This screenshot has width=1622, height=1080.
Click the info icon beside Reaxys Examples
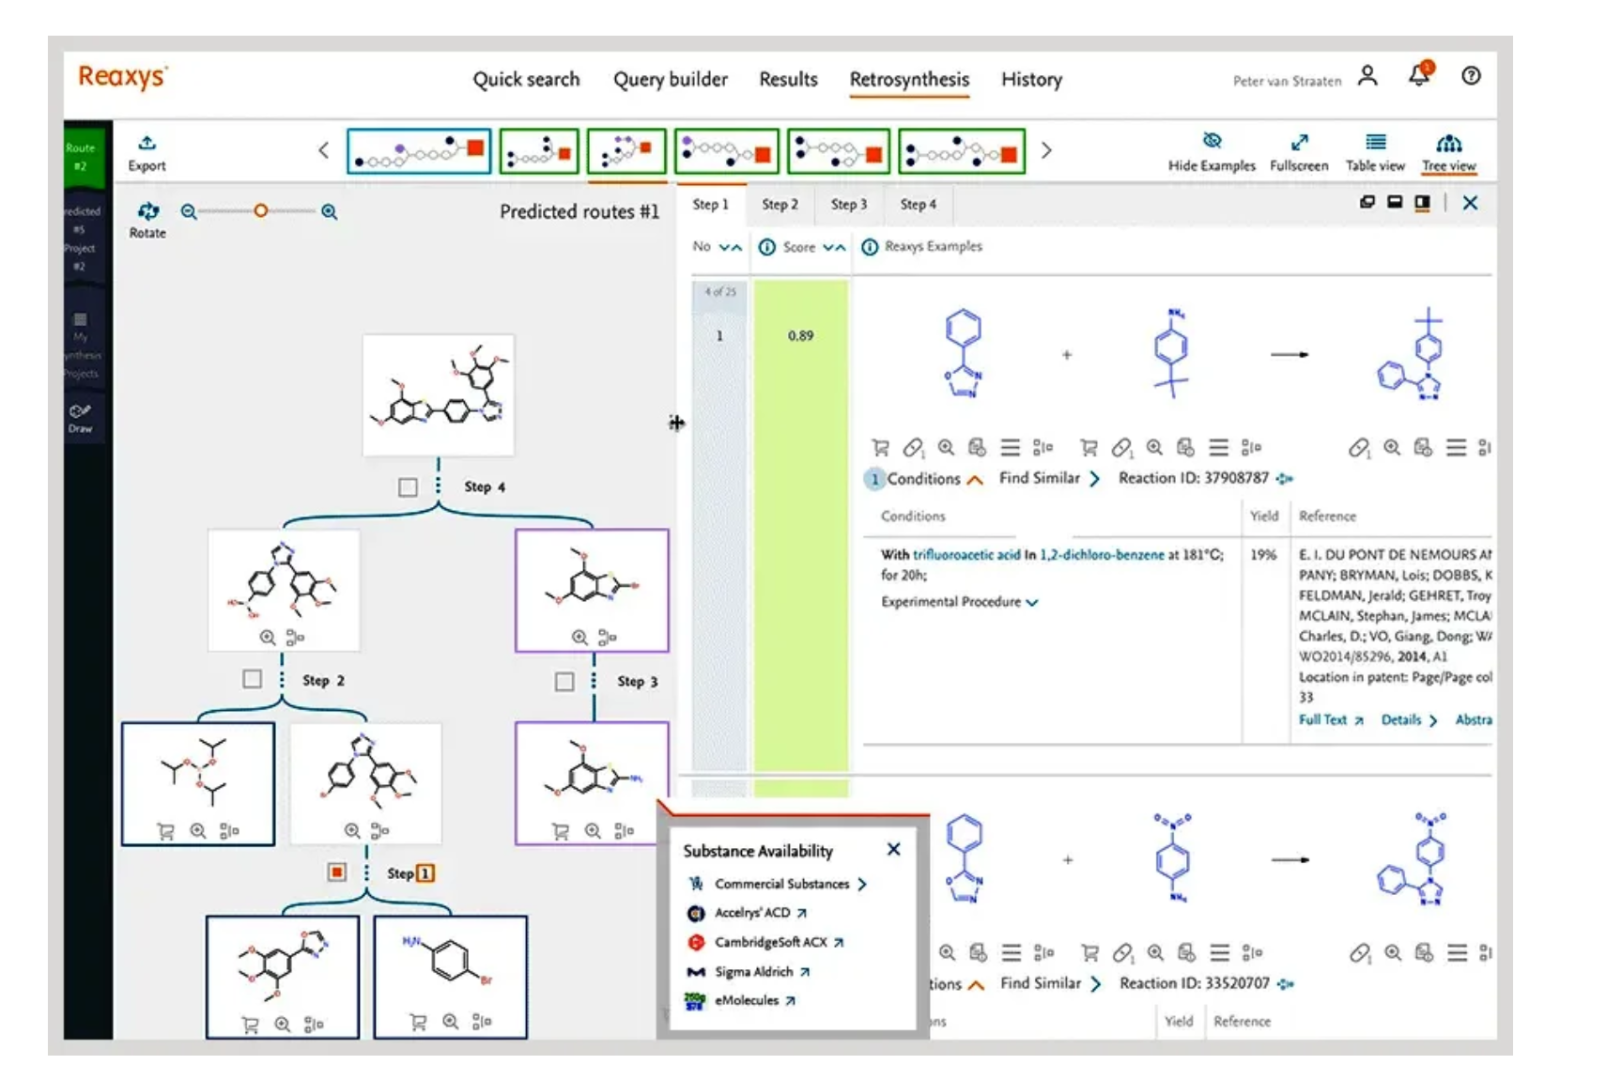(870, 247)
